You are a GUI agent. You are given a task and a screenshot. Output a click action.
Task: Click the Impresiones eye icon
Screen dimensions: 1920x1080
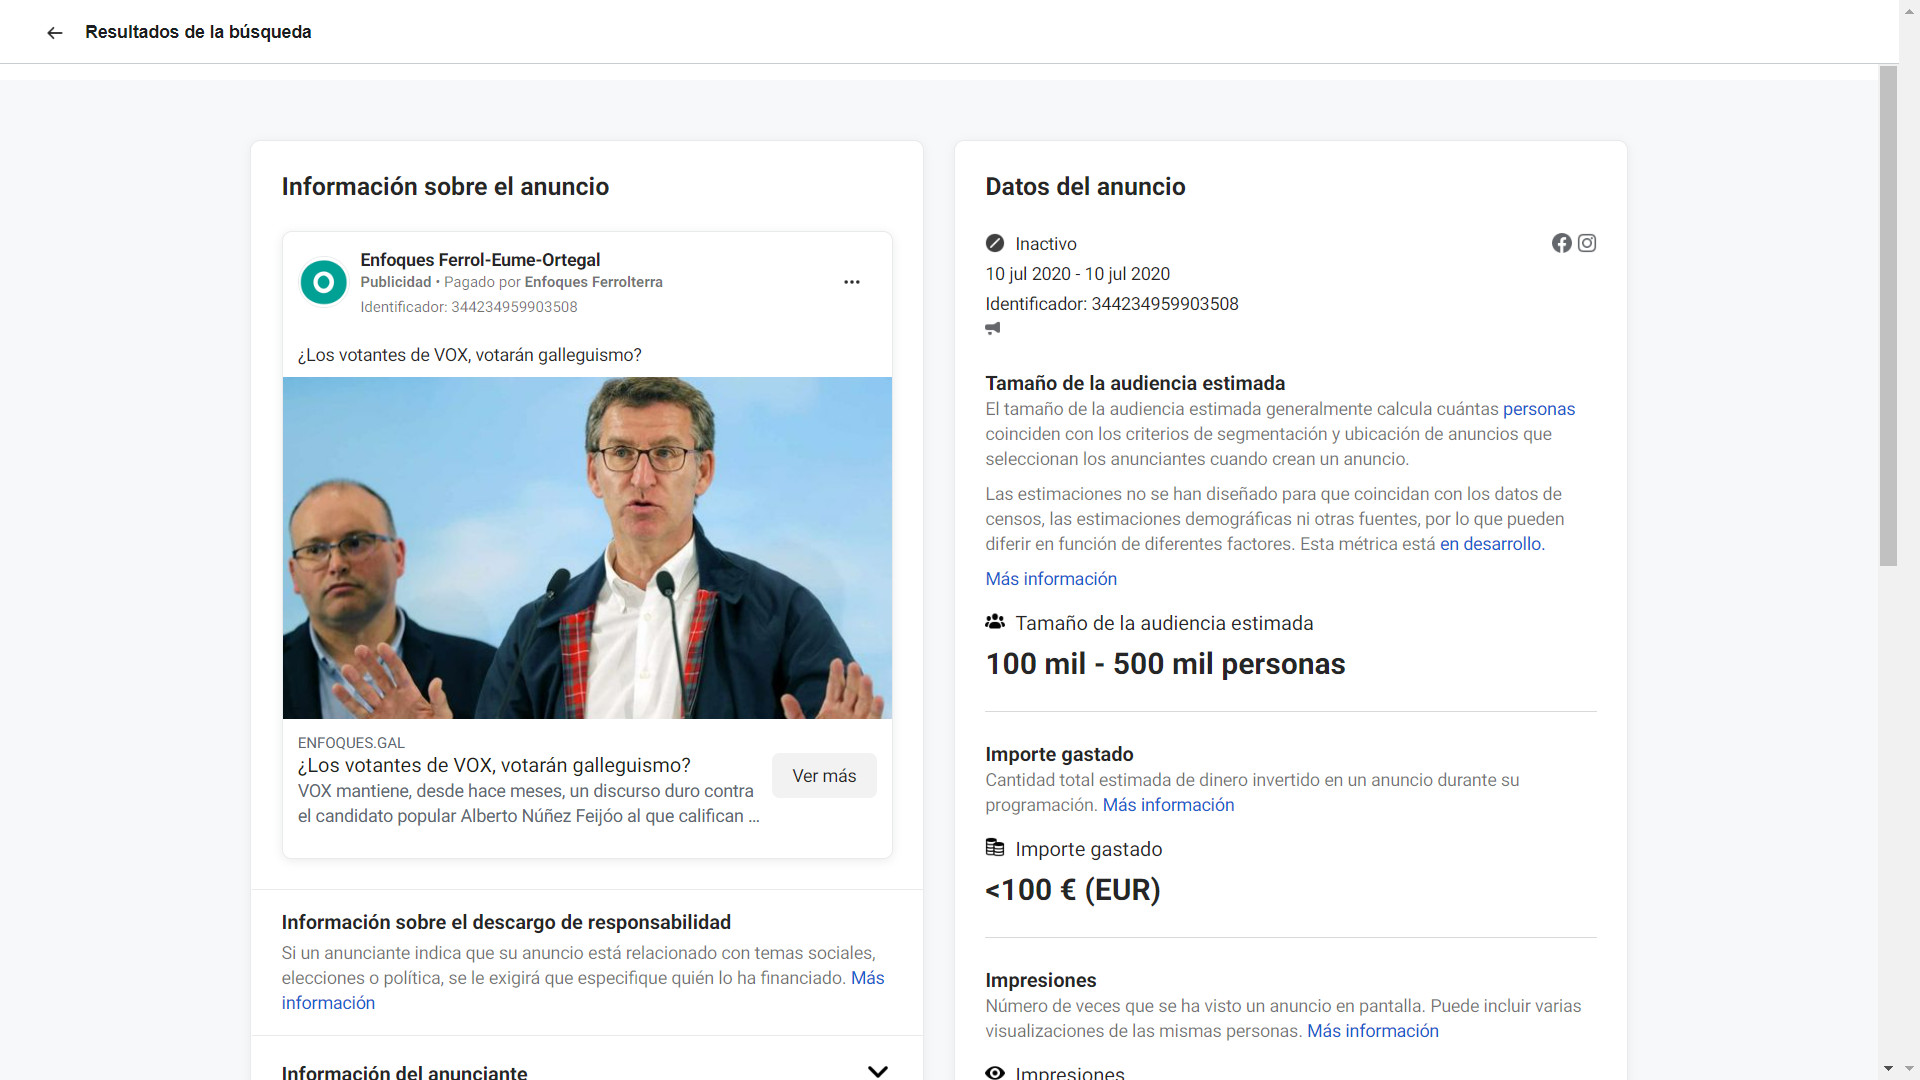point(995,1072)
